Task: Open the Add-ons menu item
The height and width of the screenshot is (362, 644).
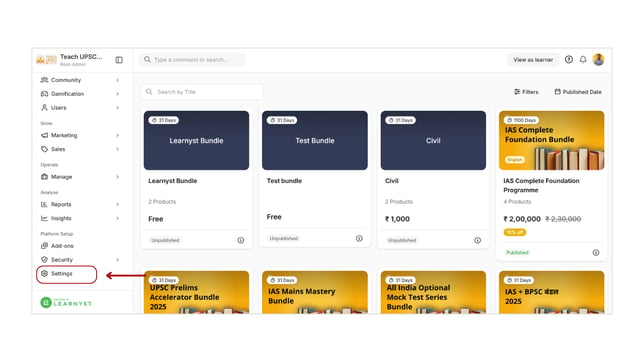Action: (x=80, y=246)
